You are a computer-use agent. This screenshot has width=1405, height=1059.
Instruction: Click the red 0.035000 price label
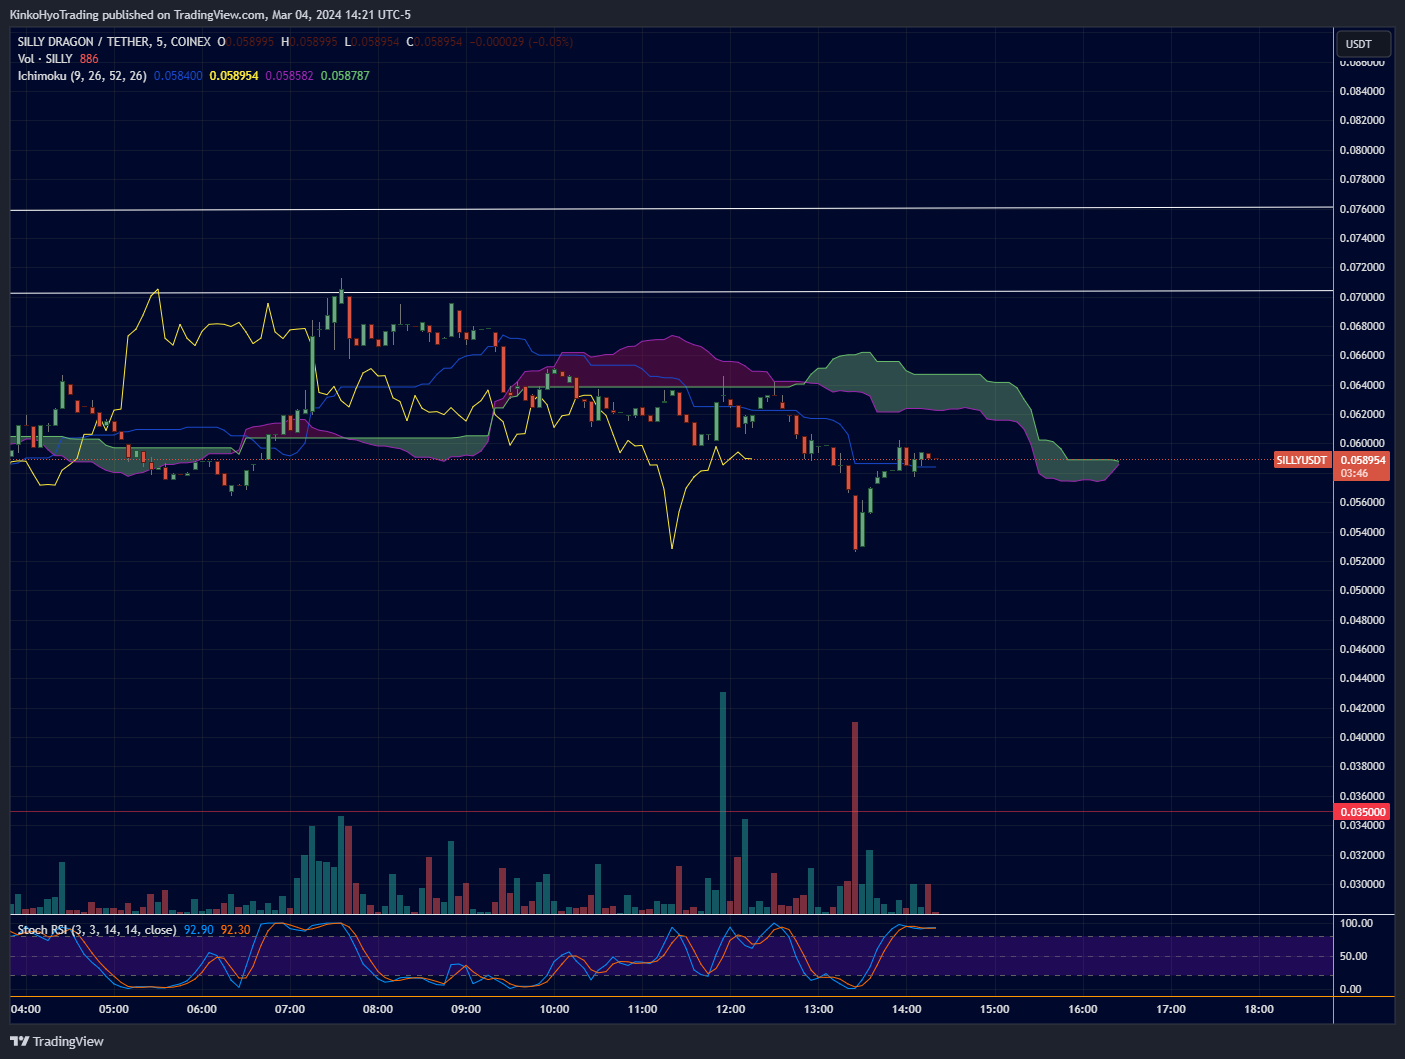[x=1363, y=812]
